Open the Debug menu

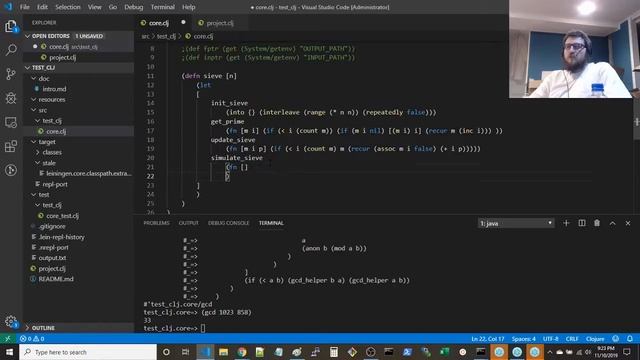point(133,7)
